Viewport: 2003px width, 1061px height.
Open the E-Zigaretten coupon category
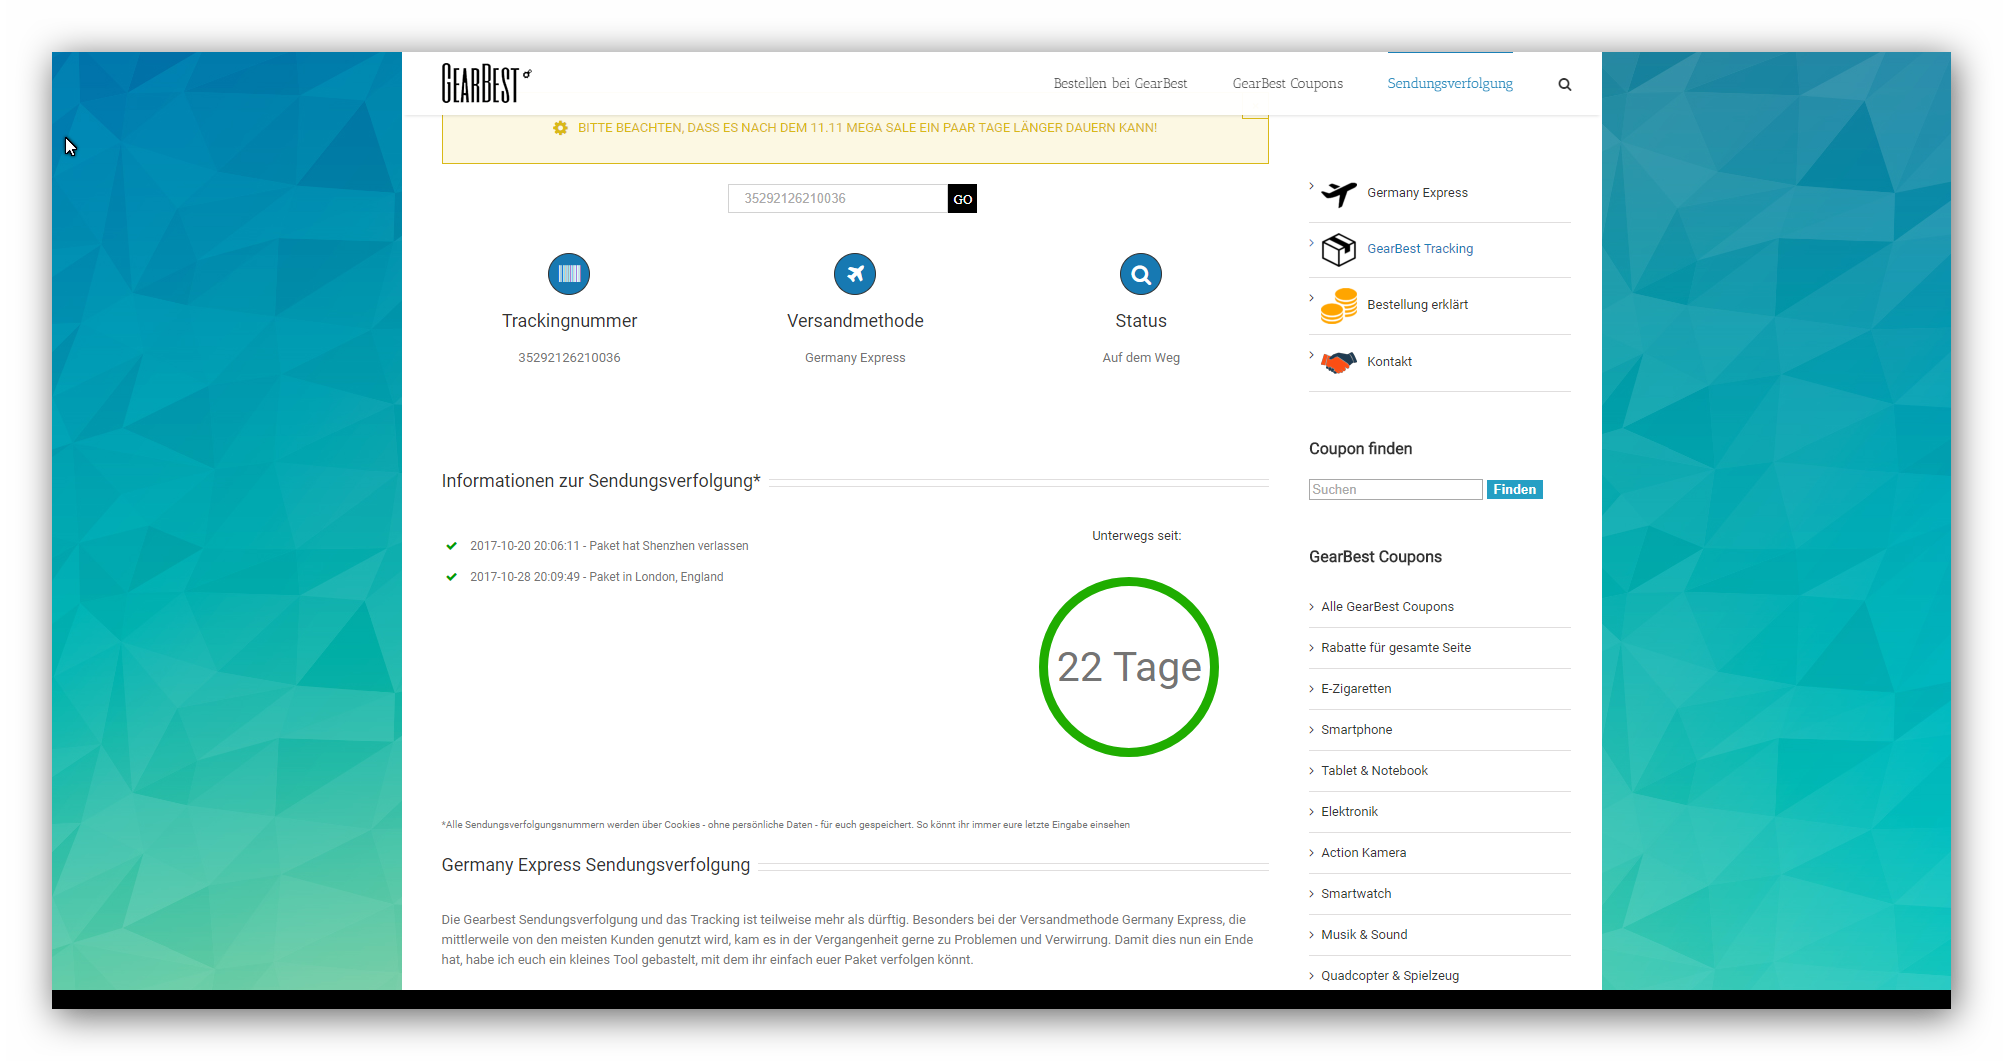coord(1356,689)
